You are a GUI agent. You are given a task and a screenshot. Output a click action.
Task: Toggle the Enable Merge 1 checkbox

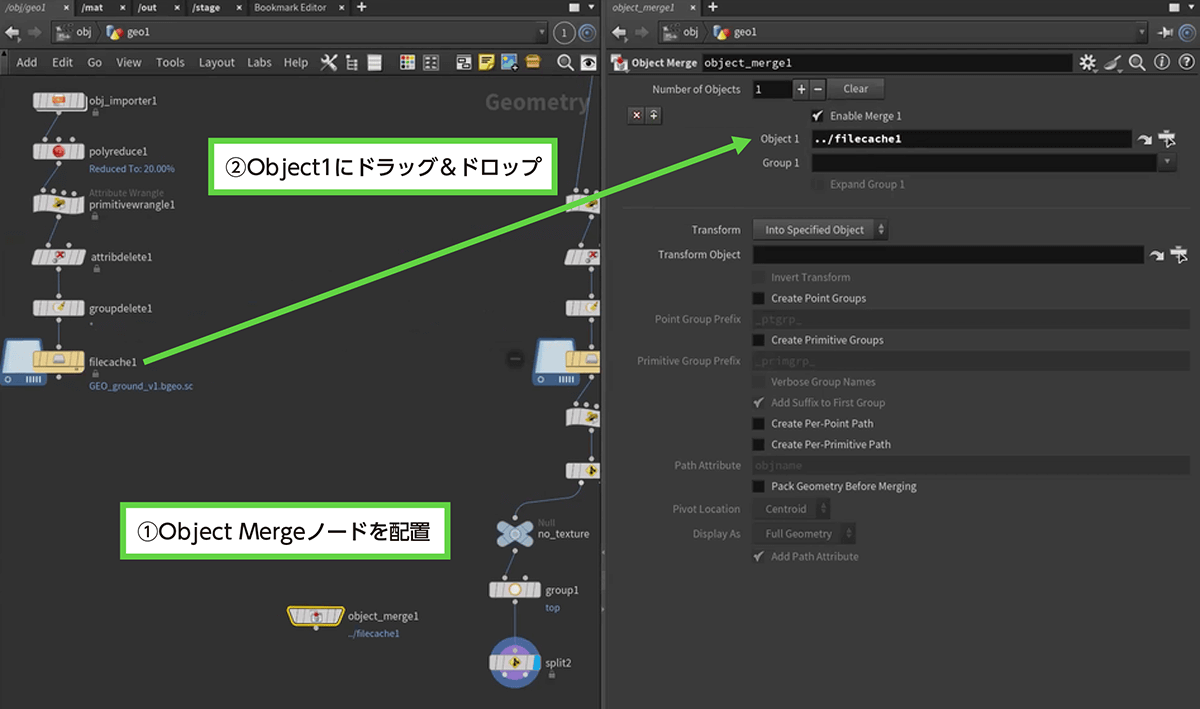point(817,116)
